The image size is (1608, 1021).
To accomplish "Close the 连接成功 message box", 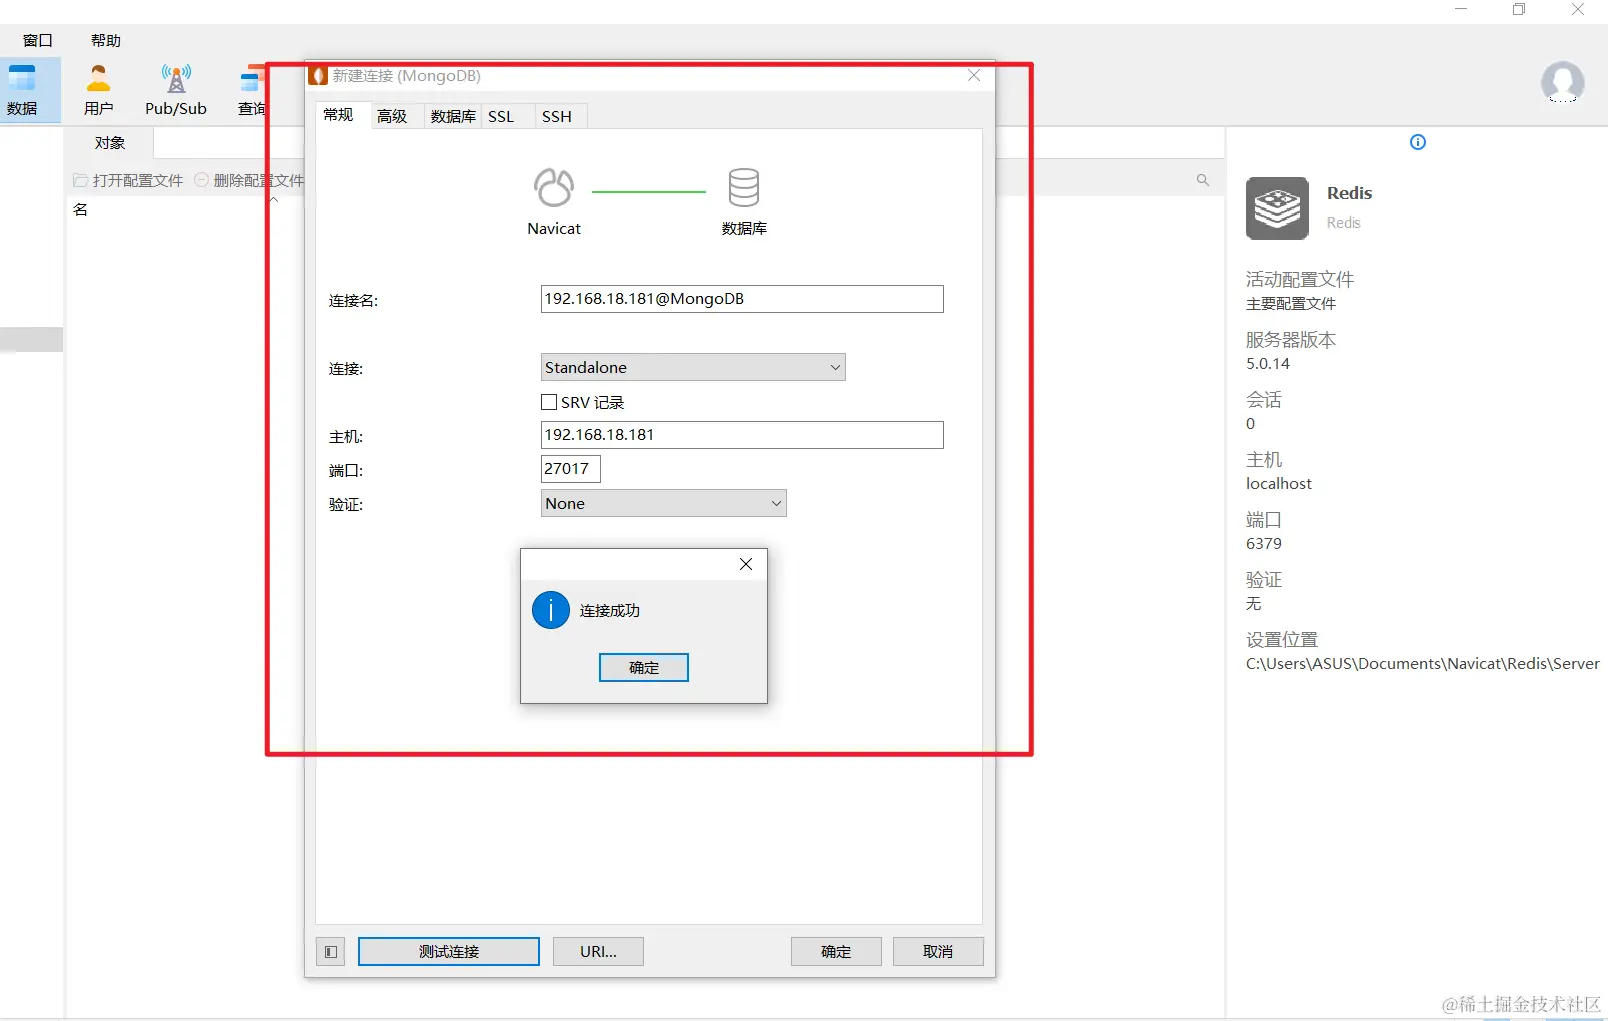I will (x=745, y=564).
